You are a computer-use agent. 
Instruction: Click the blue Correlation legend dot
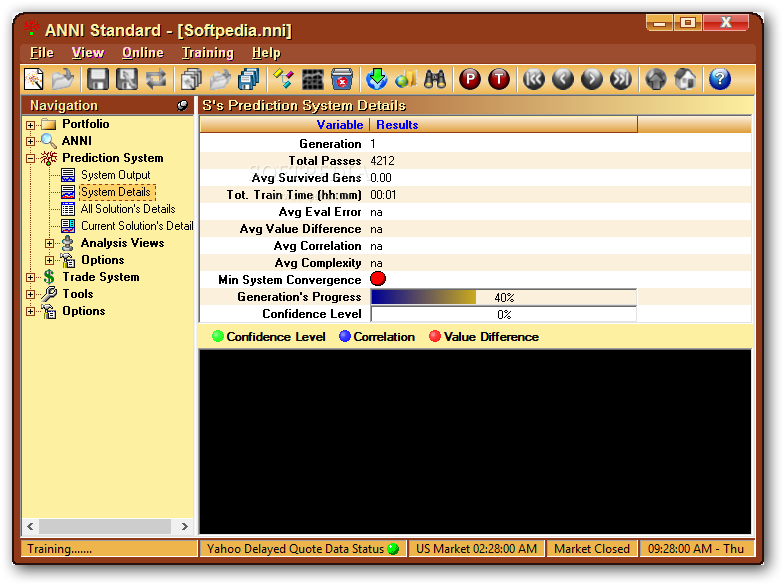tap(345, 336)
